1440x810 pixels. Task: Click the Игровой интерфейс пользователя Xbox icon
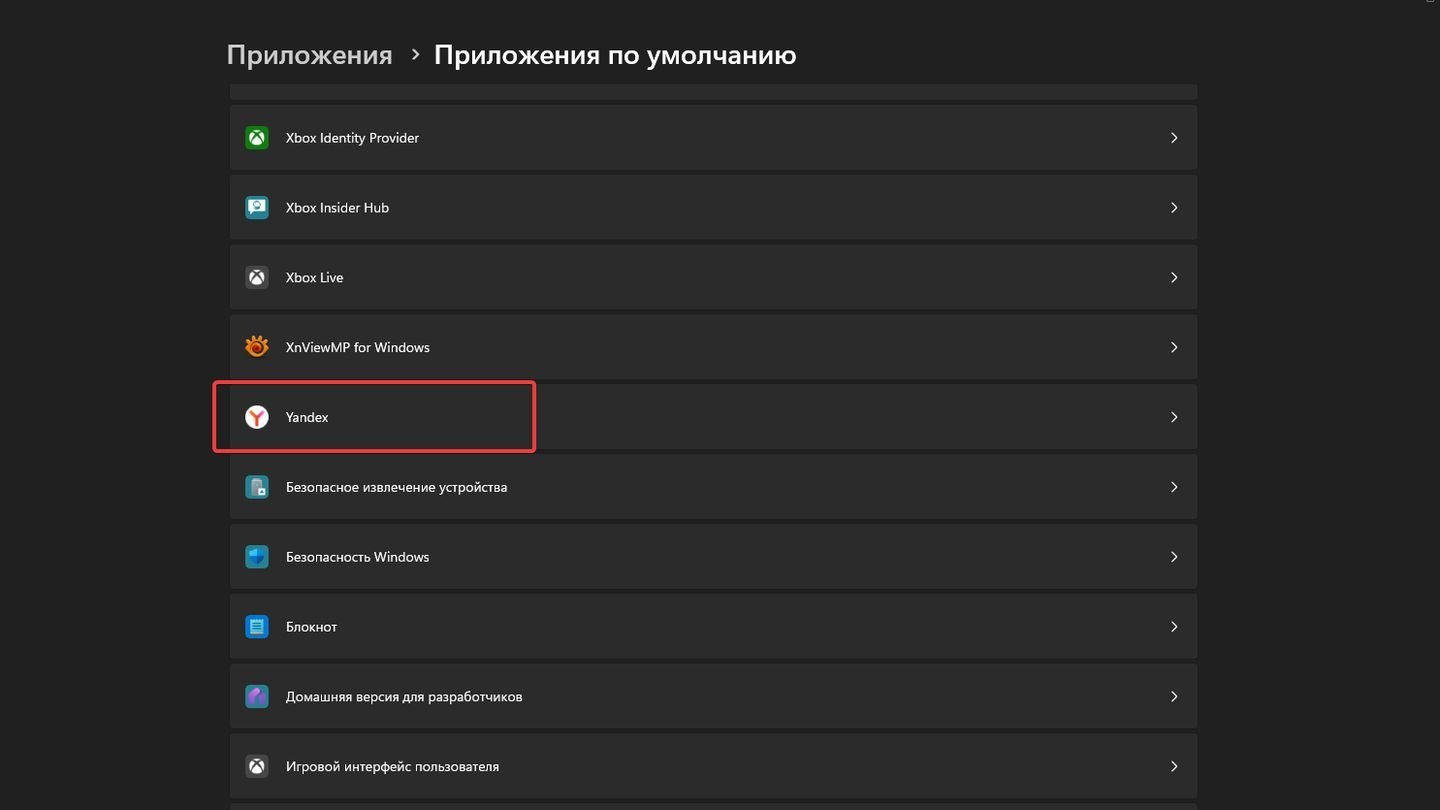(x=257, y=767)
